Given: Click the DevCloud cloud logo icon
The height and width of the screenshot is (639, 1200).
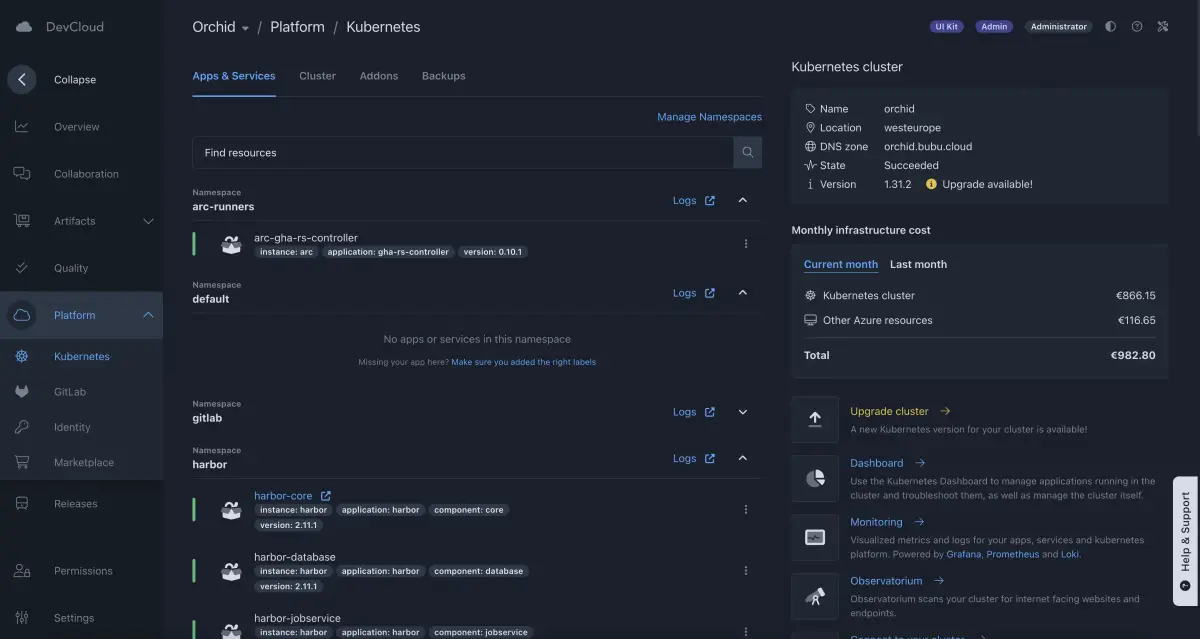Looking at the screenshot, I should [x=24, y=27].
